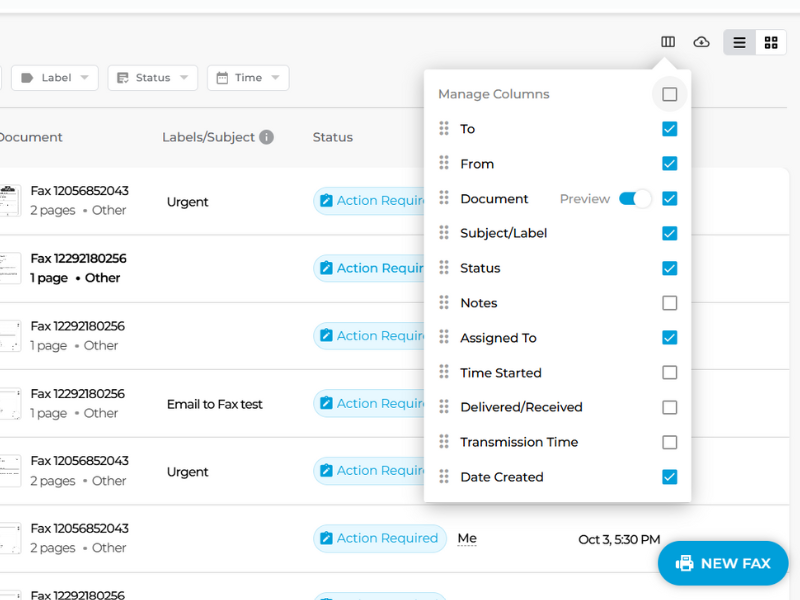This screenshot has width=800, height=600.
Task: Open the Time filter dropdown
Action: pyautogui.click(x=247, y=77)
